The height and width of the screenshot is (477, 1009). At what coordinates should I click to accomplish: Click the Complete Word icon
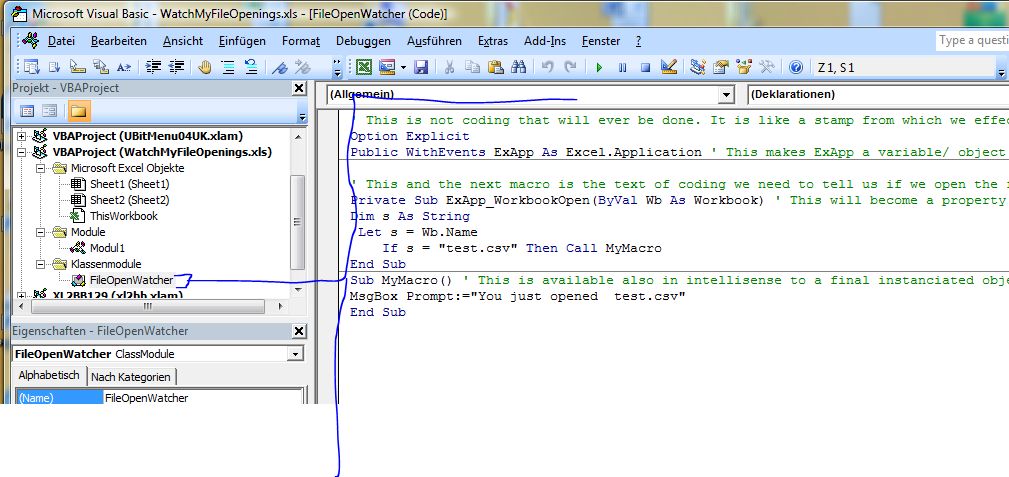coord(124,67)
